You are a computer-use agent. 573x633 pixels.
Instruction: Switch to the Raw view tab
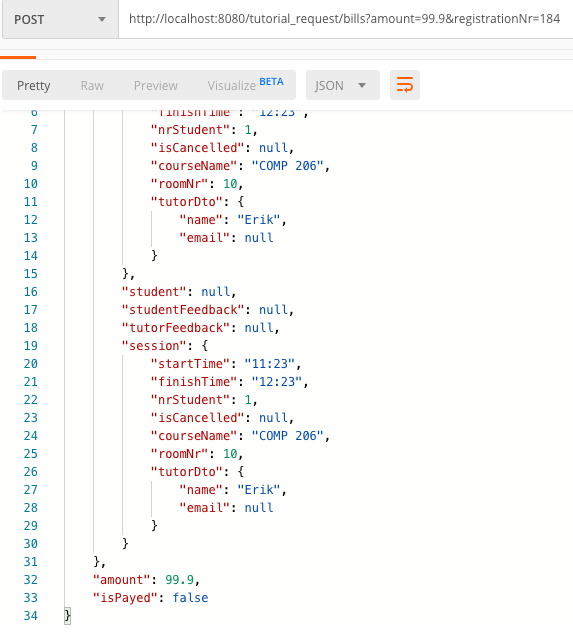pyautogui.click(x=92, y=86)
